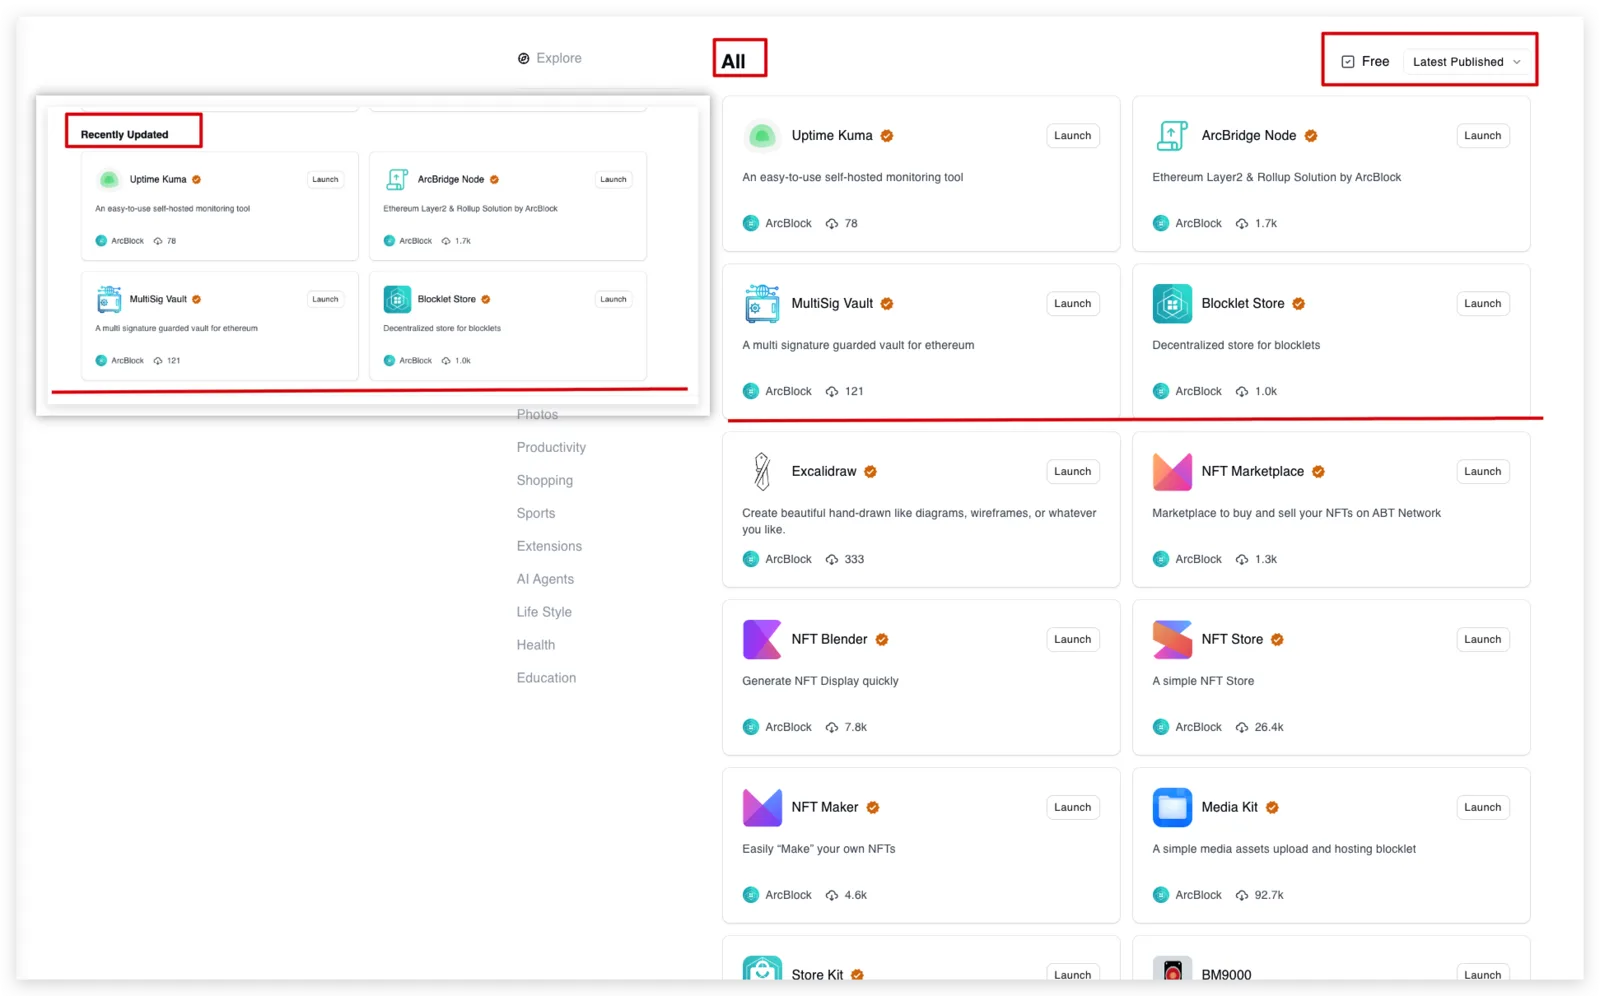Open the Latest Published sort dropdown

pyautogui.click(x=1466, y=62)
